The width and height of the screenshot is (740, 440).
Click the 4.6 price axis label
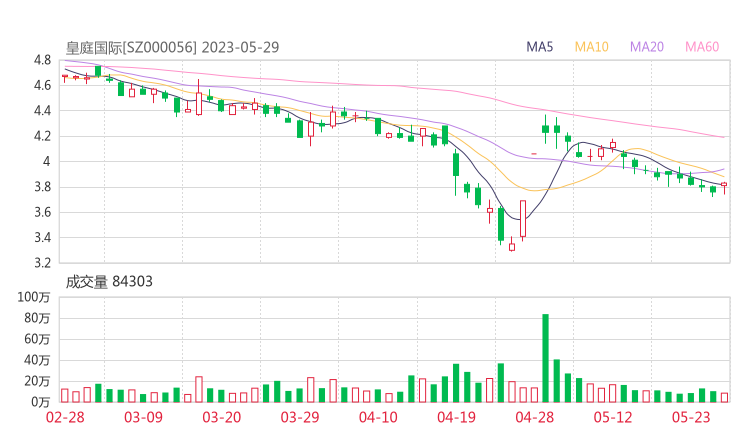point(42,85)
